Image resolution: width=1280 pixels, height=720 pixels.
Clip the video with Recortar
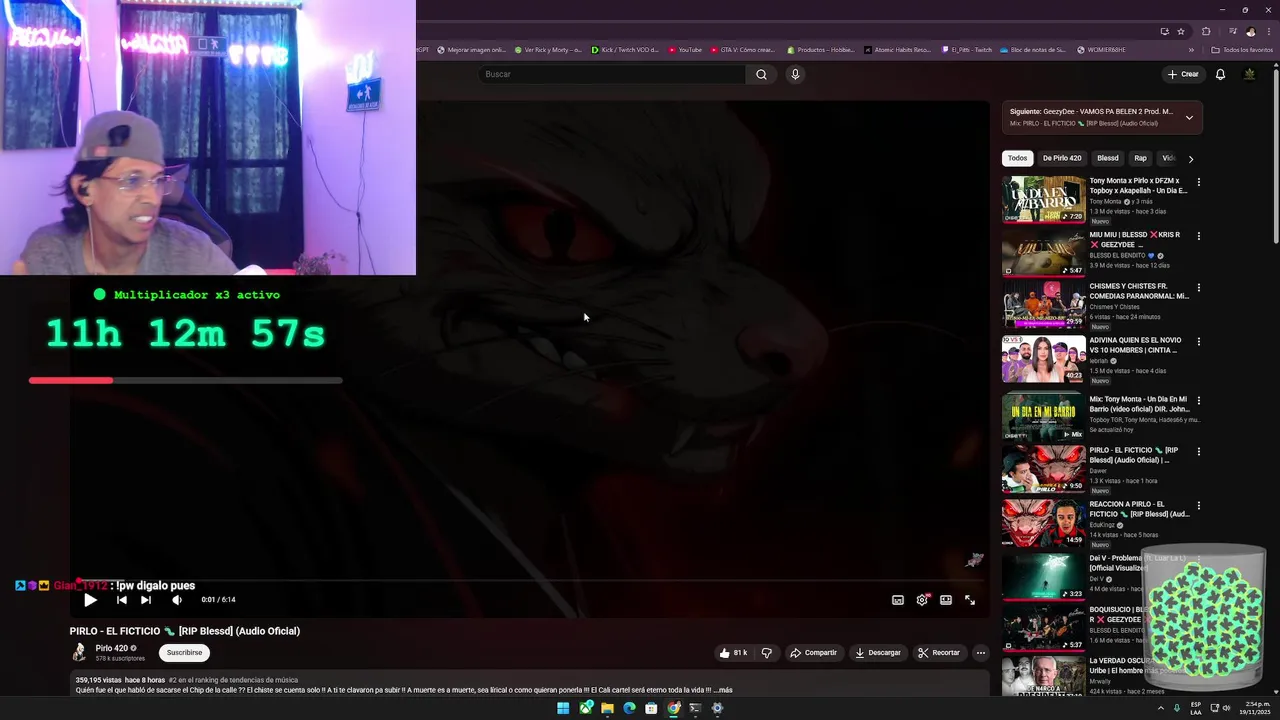tap(939, 653)
